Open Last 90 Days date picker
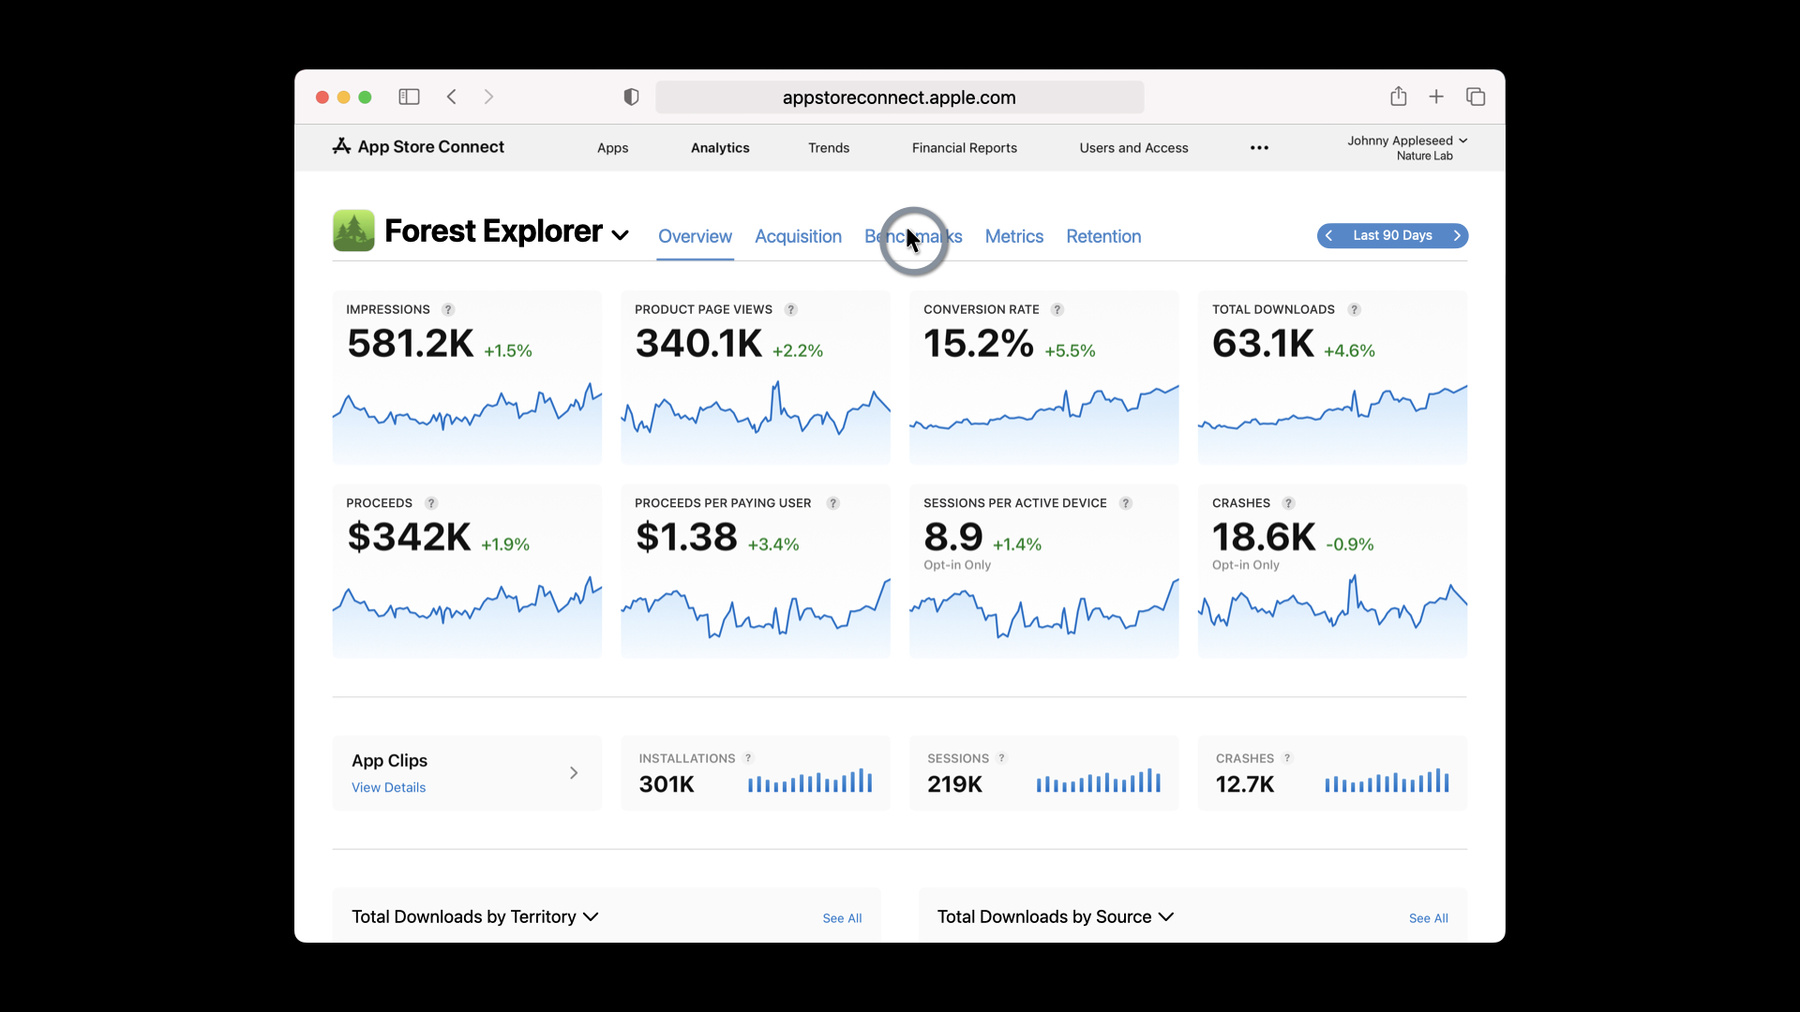This screenshot has height=1012, width=1800. [x=1392, y=236]
